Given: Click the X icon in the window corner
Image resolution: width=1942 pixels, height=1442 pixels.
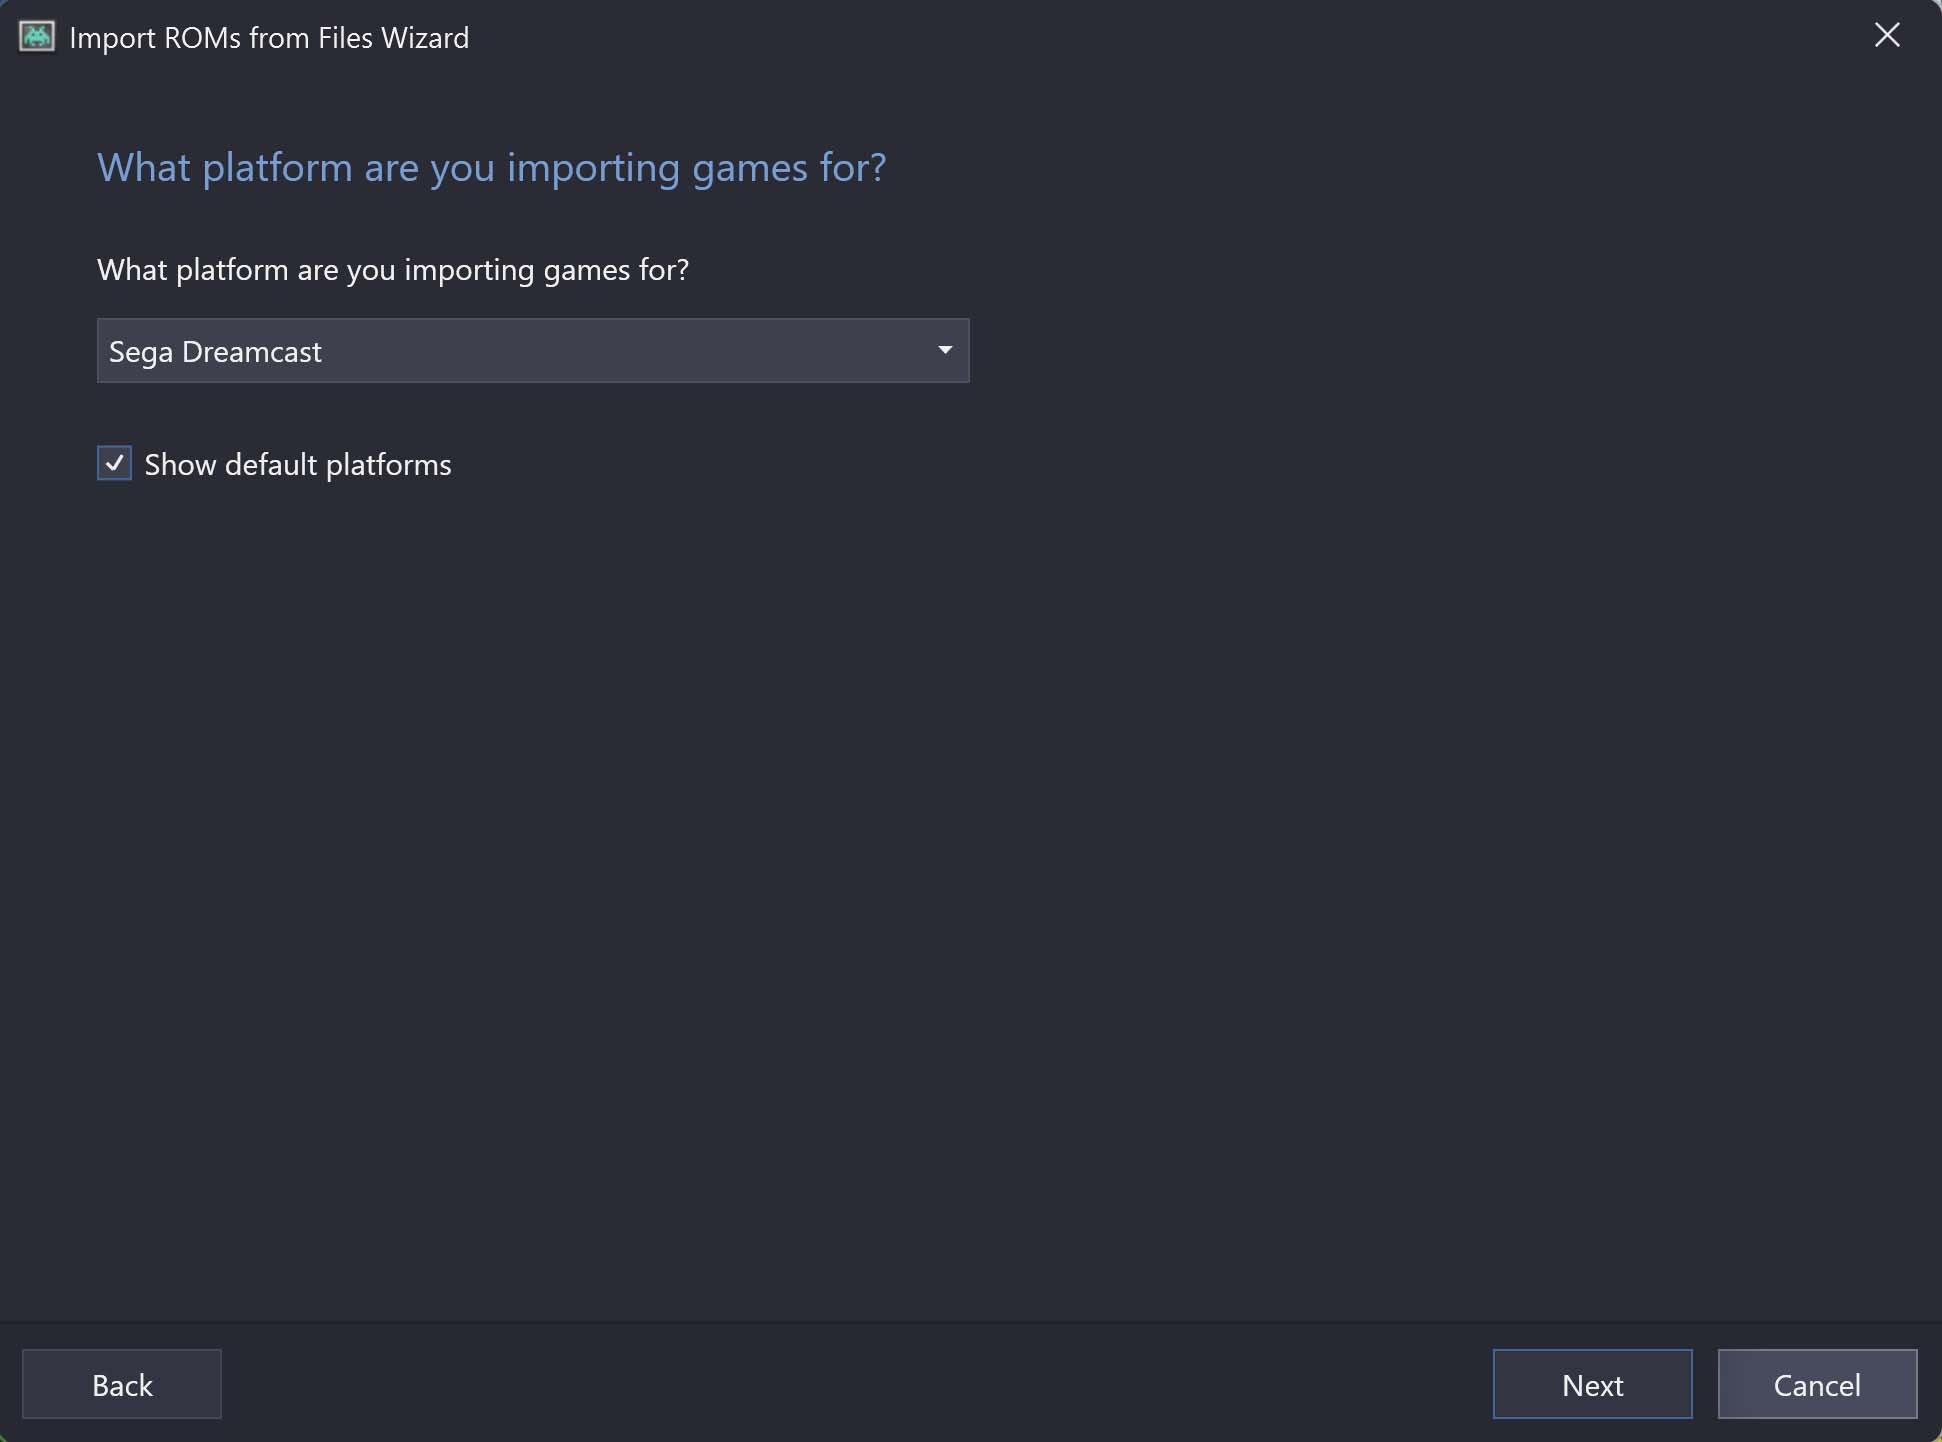Looking at the screenshot, I should pos(1887,36).
